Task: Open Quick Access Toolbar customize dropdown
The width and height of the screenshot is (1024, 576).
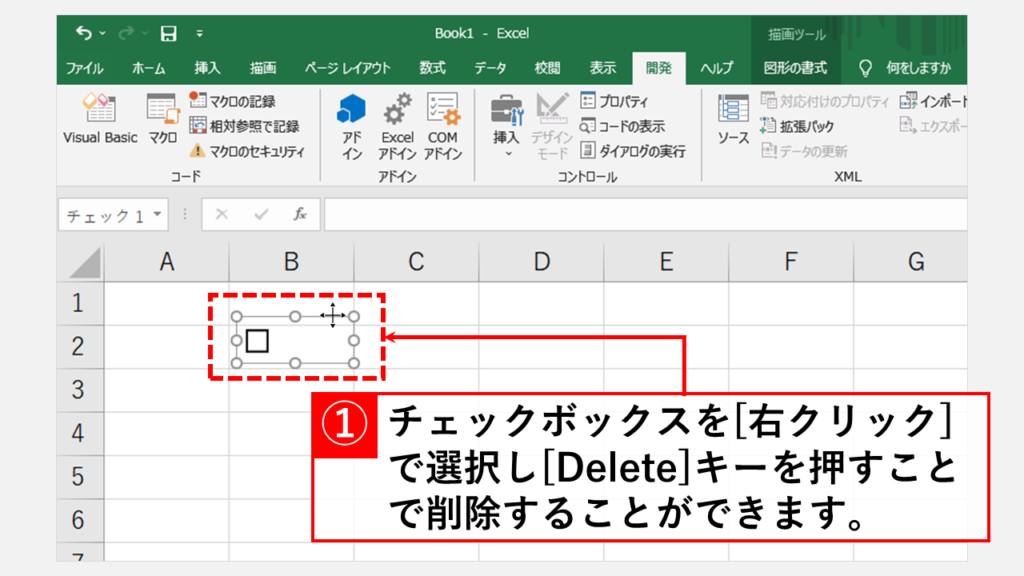Action: click(x=199, y=34)
